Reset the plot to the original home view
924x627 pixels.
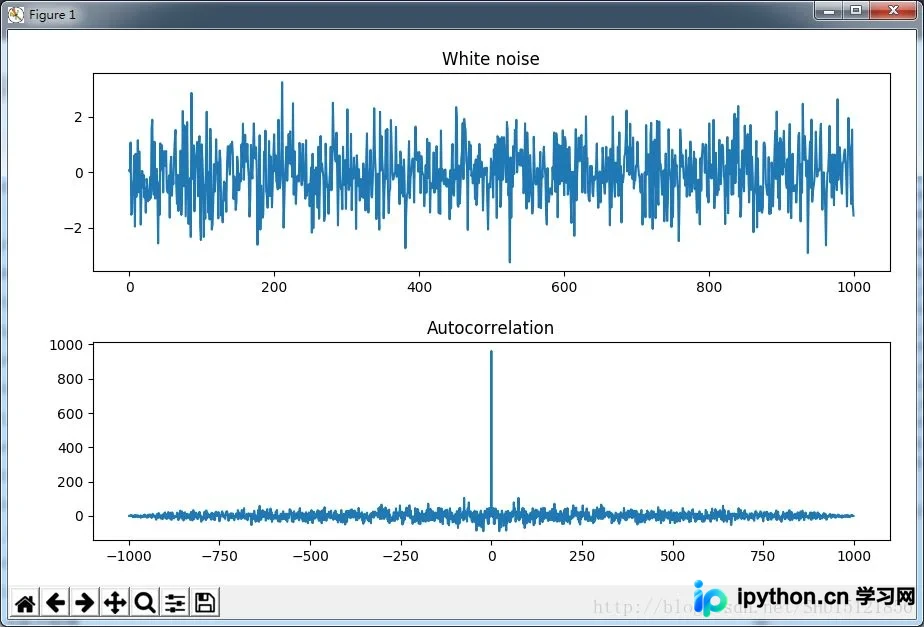pyautogui.click(x=25, y=602)
